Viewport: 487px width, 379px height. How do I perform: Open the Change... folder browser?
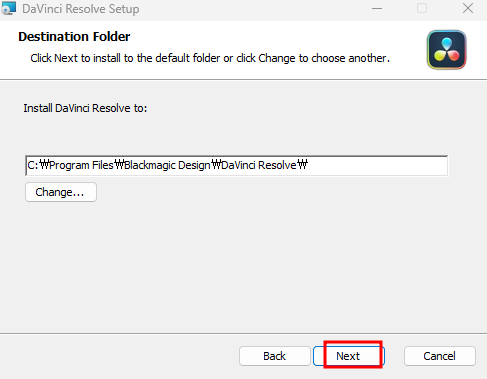pos(61,192)
